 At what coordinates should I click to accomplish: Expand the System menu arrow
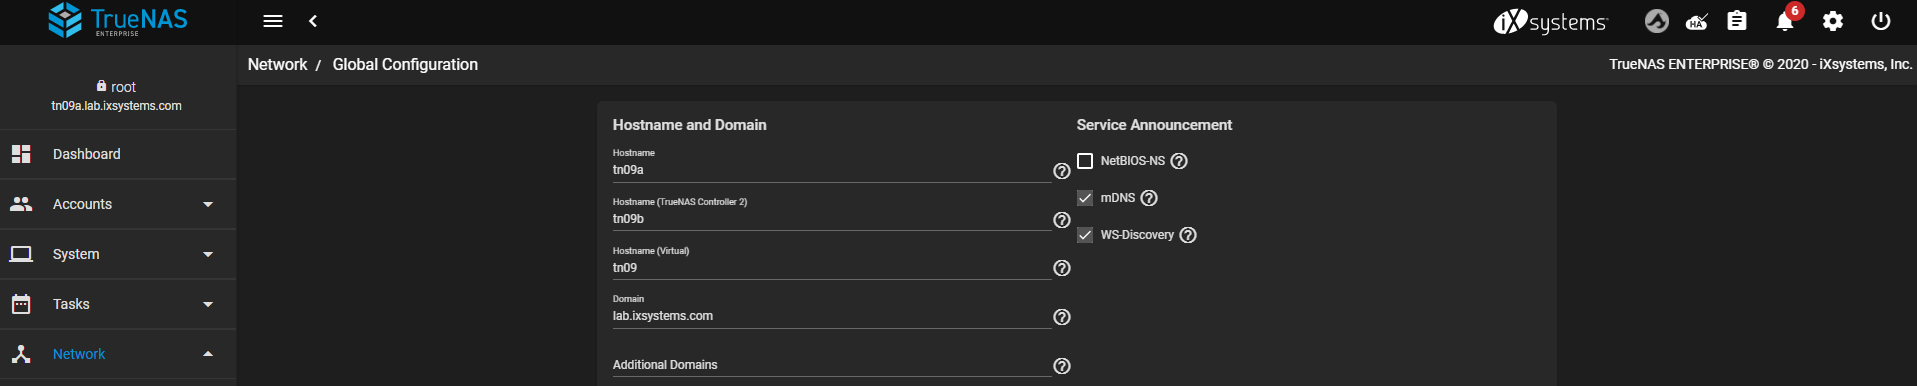(208, 254)
